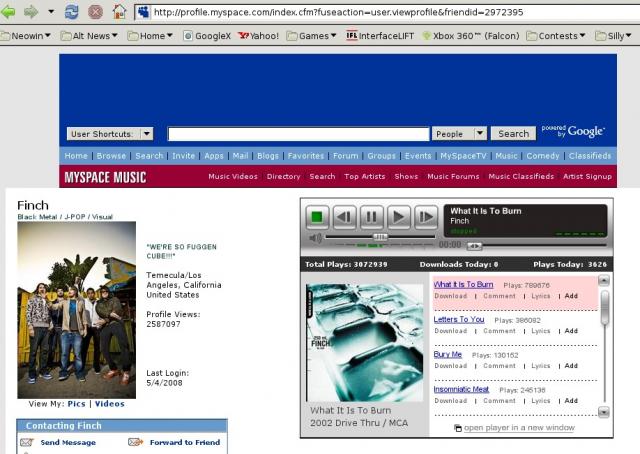
Task: Open the Xbox 360 (Falcon) bookmark
Action: point(471,36)
